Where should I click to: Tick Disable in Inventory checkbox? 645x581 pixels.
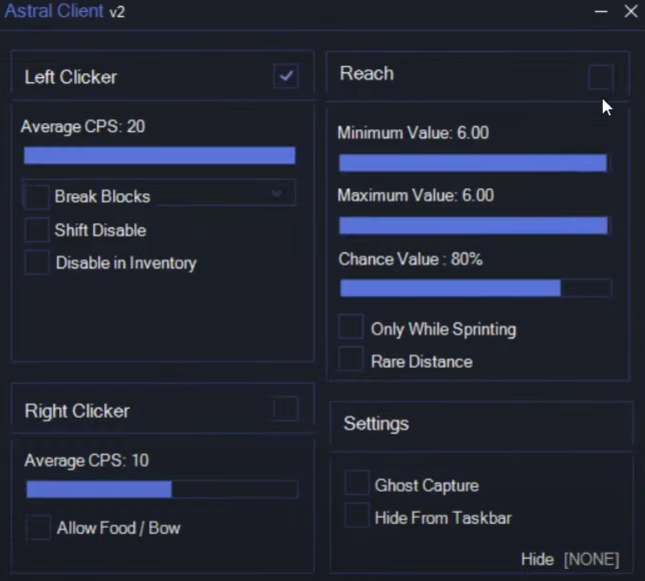tap(38, 263)
